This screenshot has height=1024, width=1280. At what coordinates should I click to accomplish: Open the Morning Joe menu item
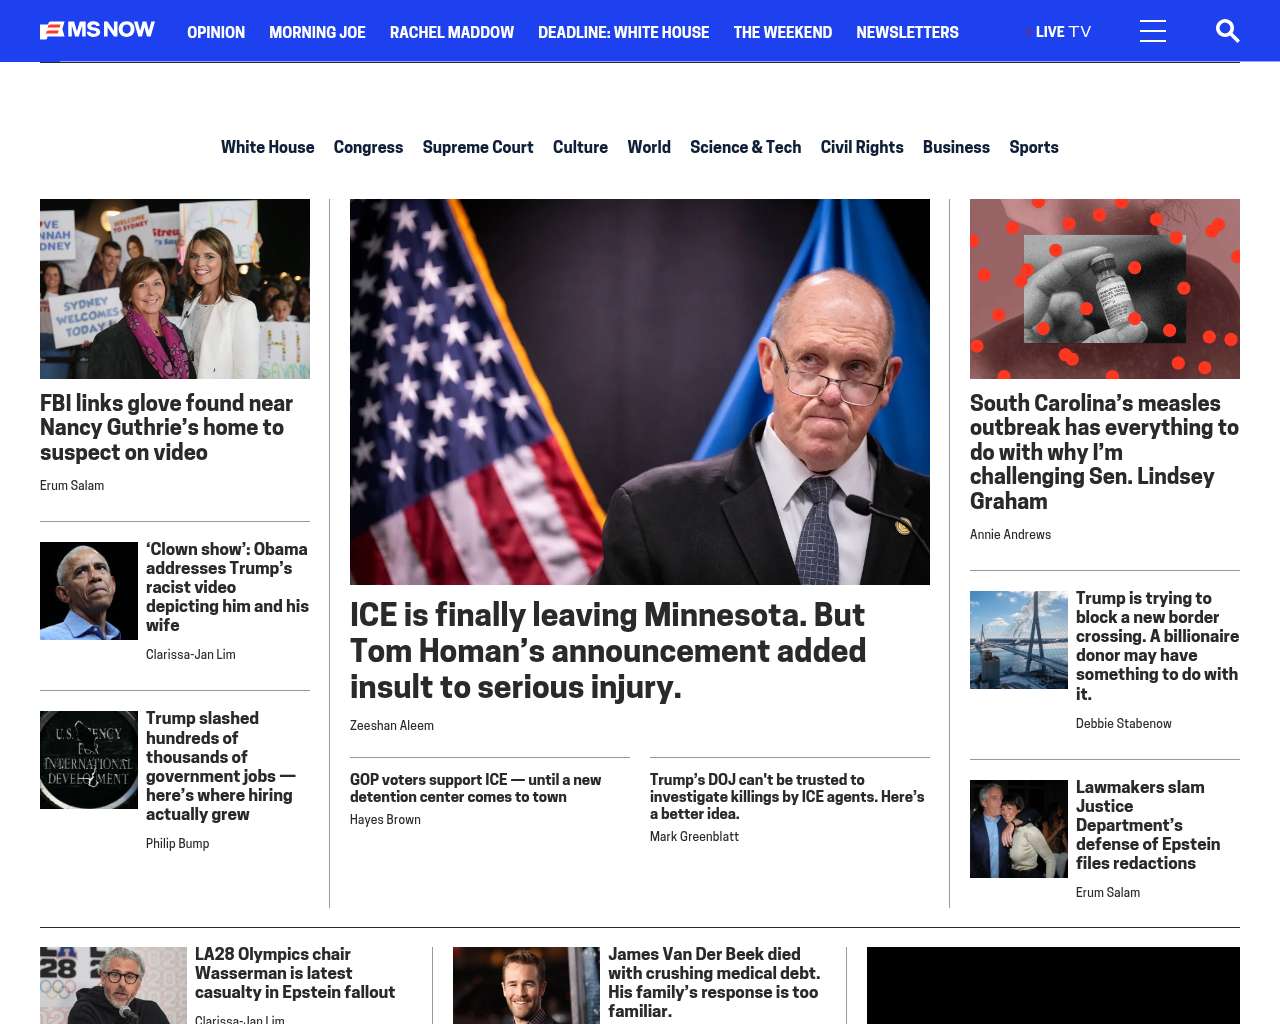click(317, 32)
